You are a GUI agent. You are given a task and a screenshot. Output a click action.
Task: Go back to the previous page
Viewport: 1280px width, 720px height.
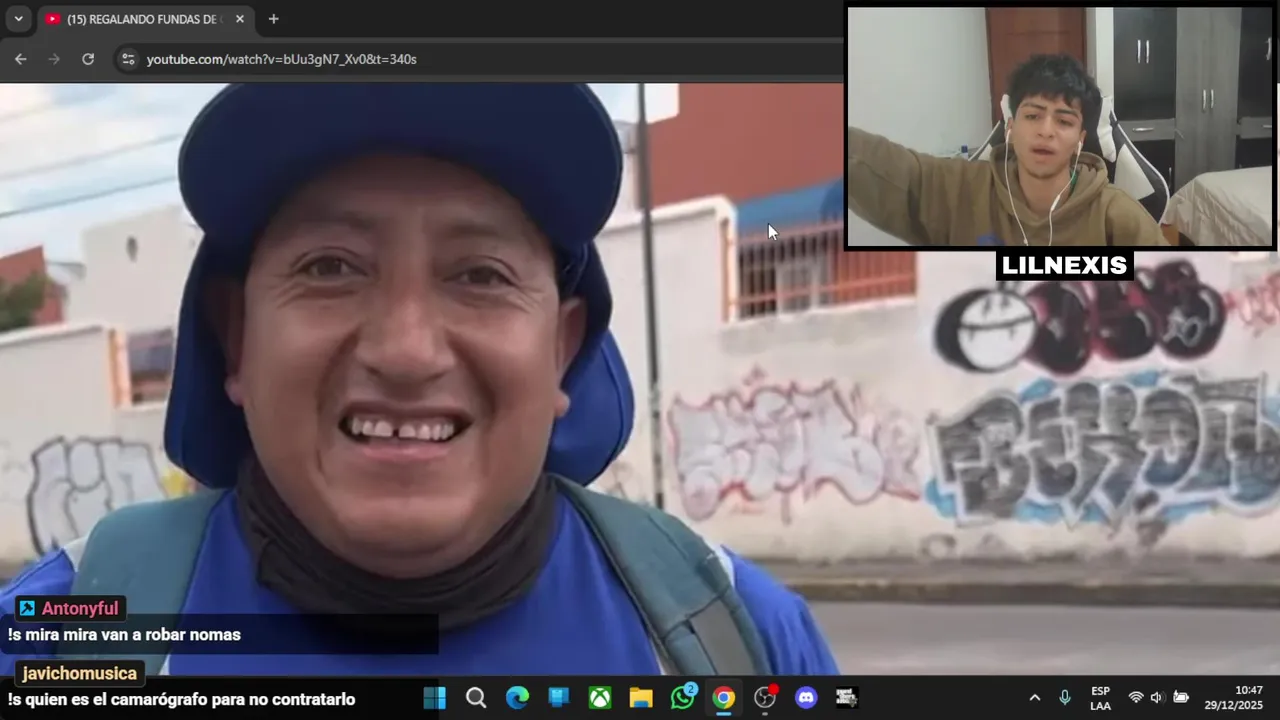point(21,59)
